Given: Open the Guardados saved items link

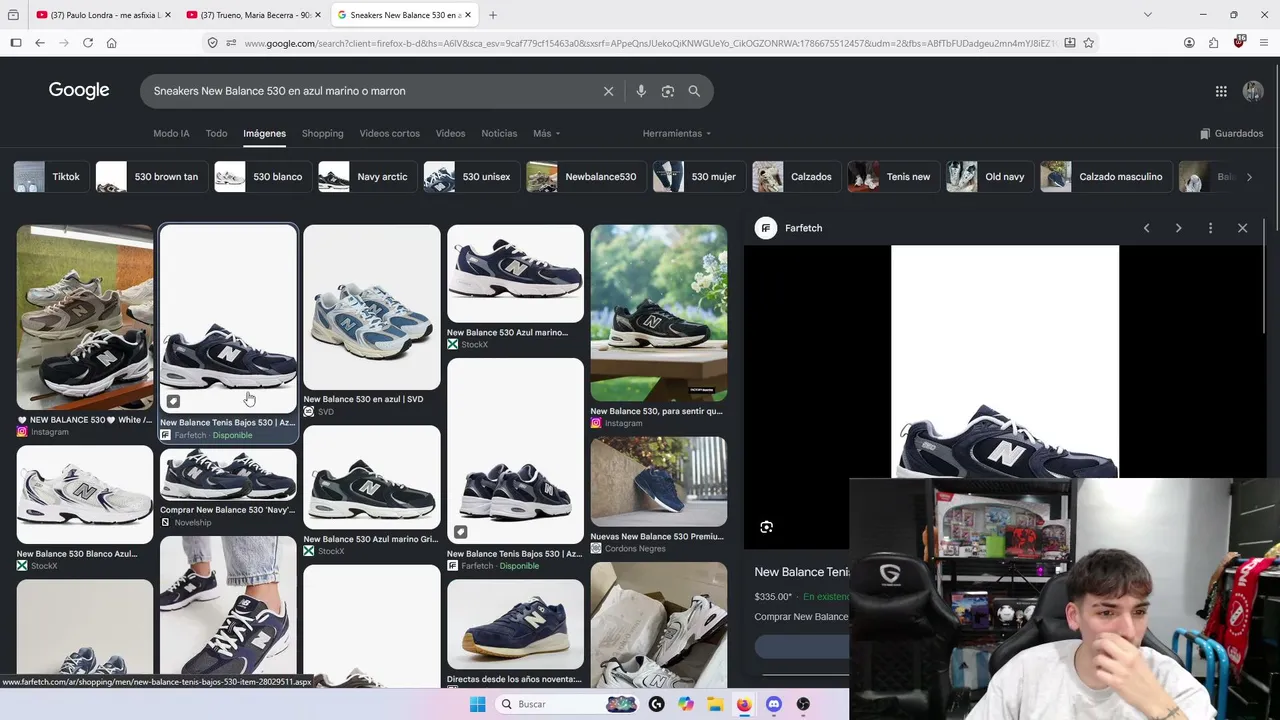Looking at the screenshot, I should point(1232,133).
